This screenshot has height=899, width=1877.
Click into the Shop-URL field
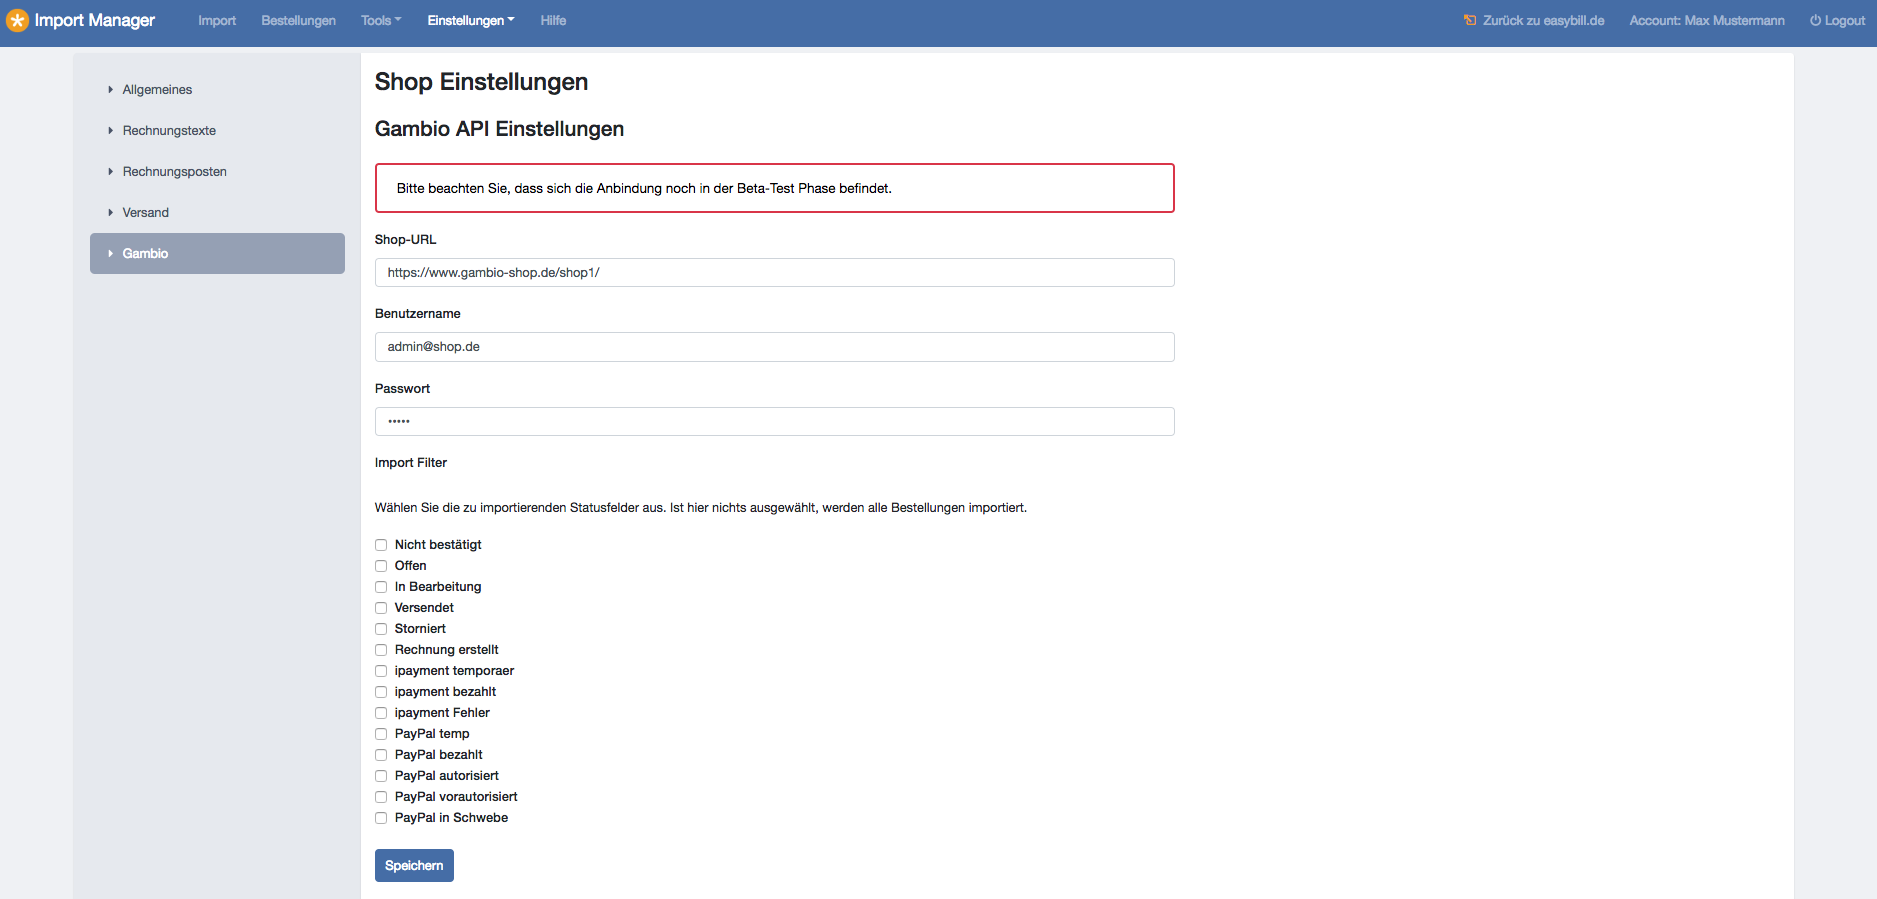click(774, 273)
